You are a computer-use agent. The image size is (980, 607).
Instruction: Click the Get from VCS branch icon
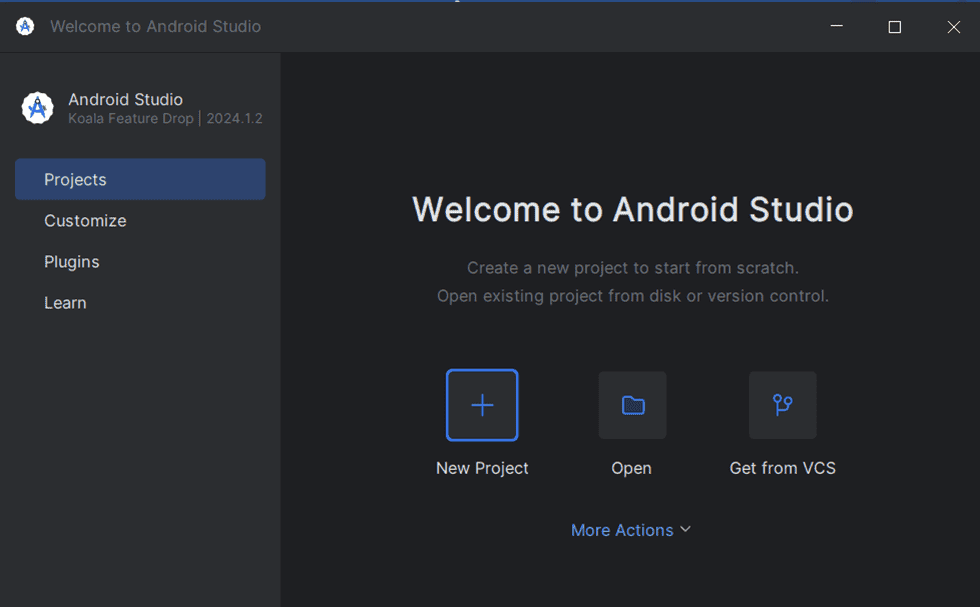click(x=782, y=405)
